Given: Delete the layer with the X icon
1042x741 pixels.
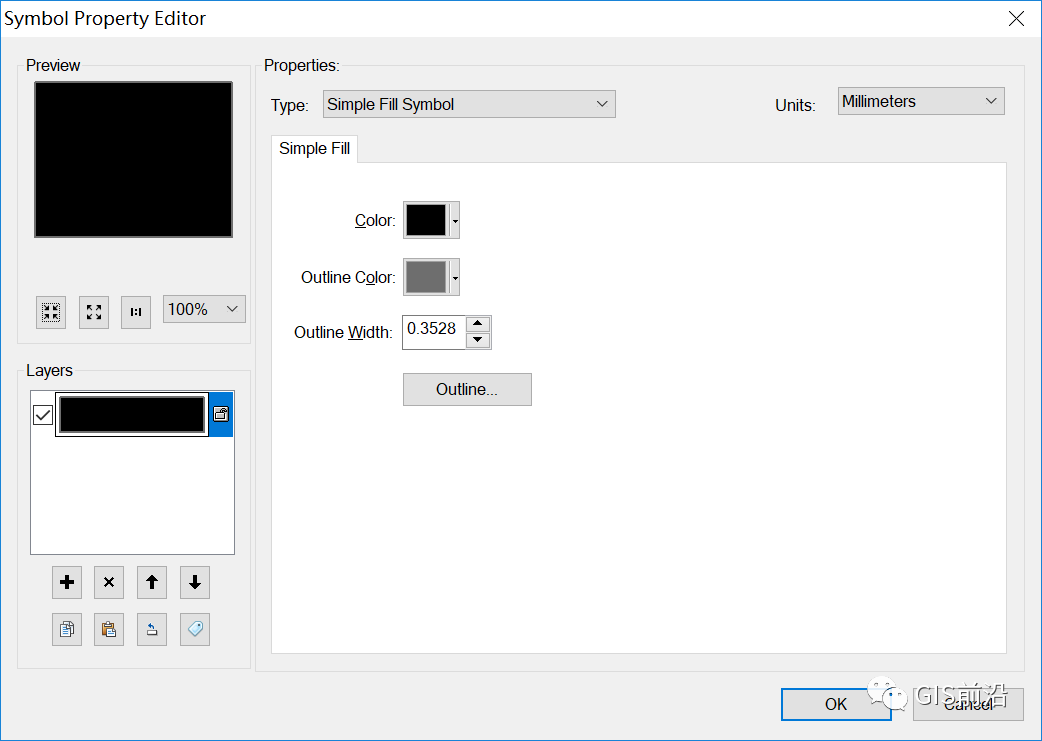Looking at the screenshot, I should [x=109, y=582].
